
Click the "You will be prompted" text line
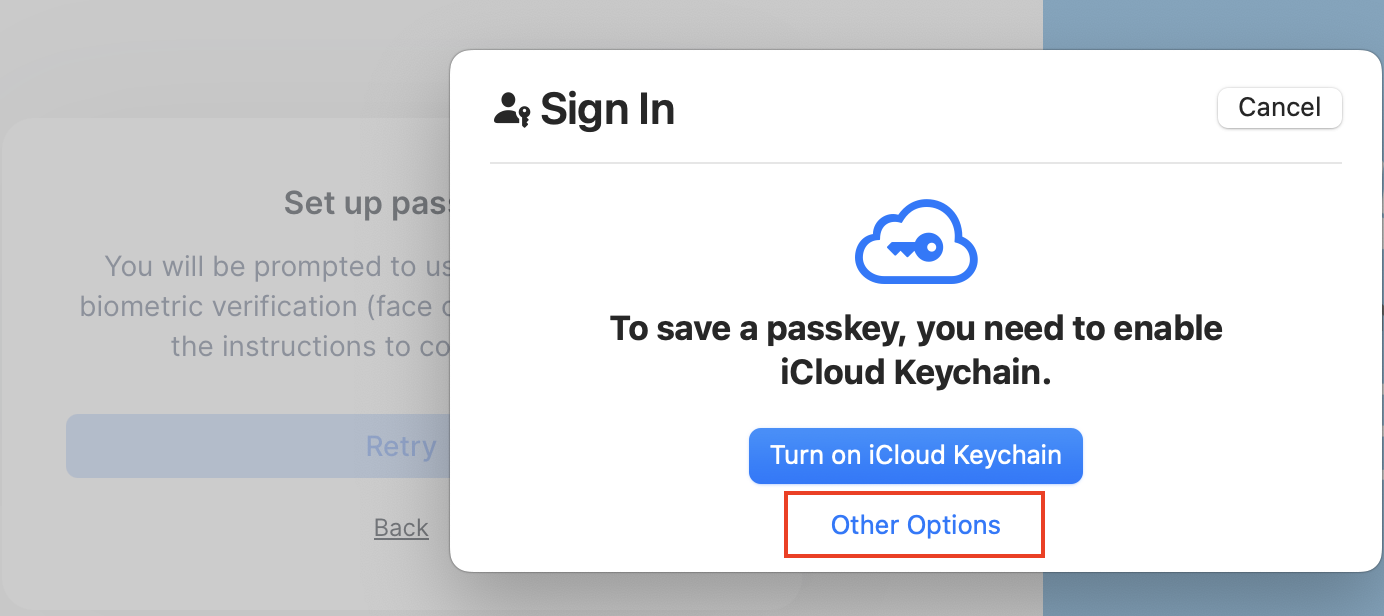click(x=277, y=267)
